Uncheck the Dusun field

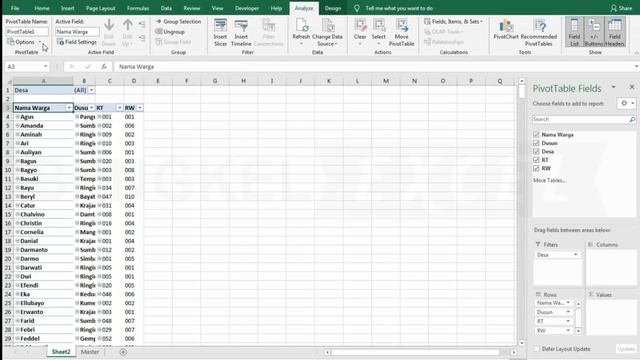point(536,143)
